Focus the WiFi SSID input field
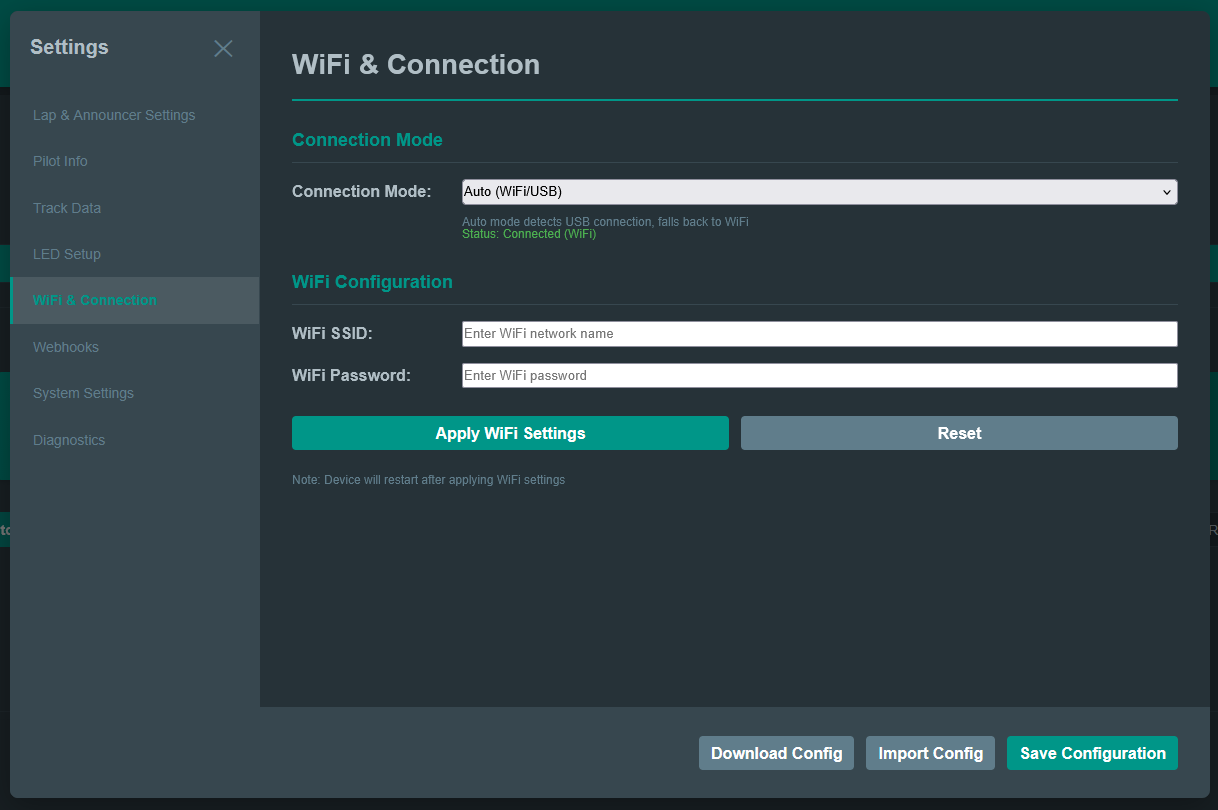The width and height of the screenshot is (1218, 810). click(819, 334)
